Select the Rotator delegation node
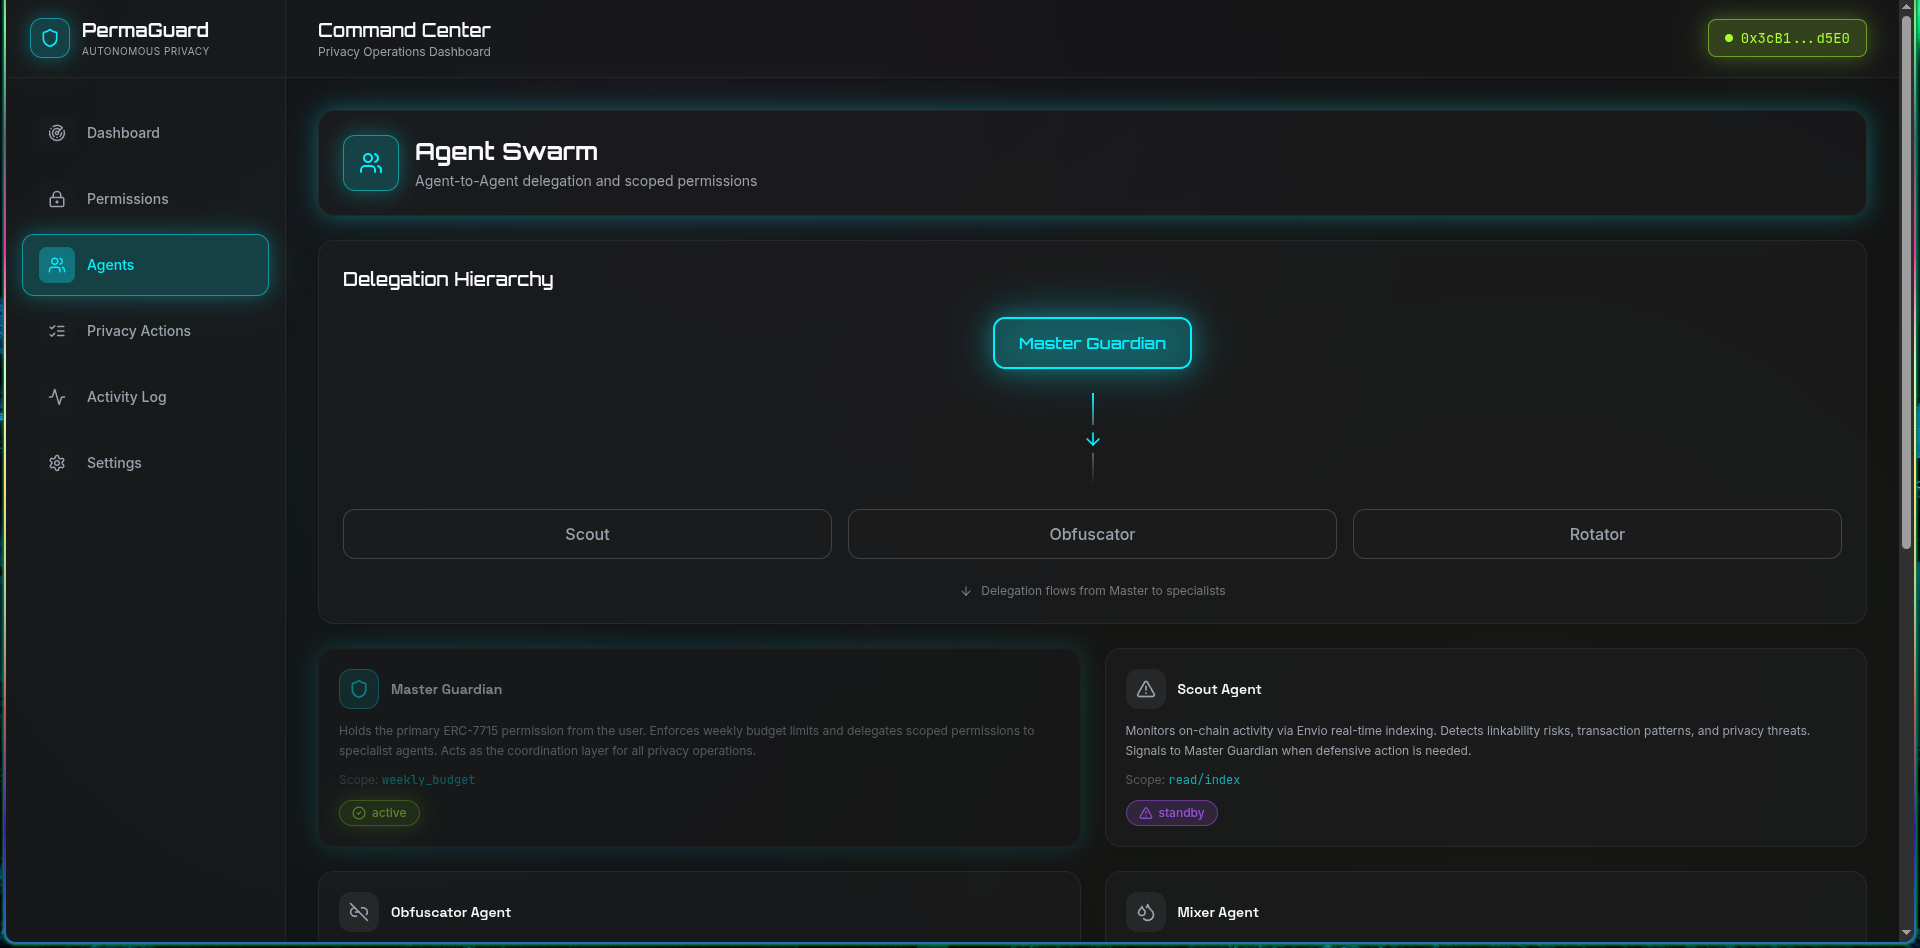Screen dimensions: 1920x948 pos(1597,534)
